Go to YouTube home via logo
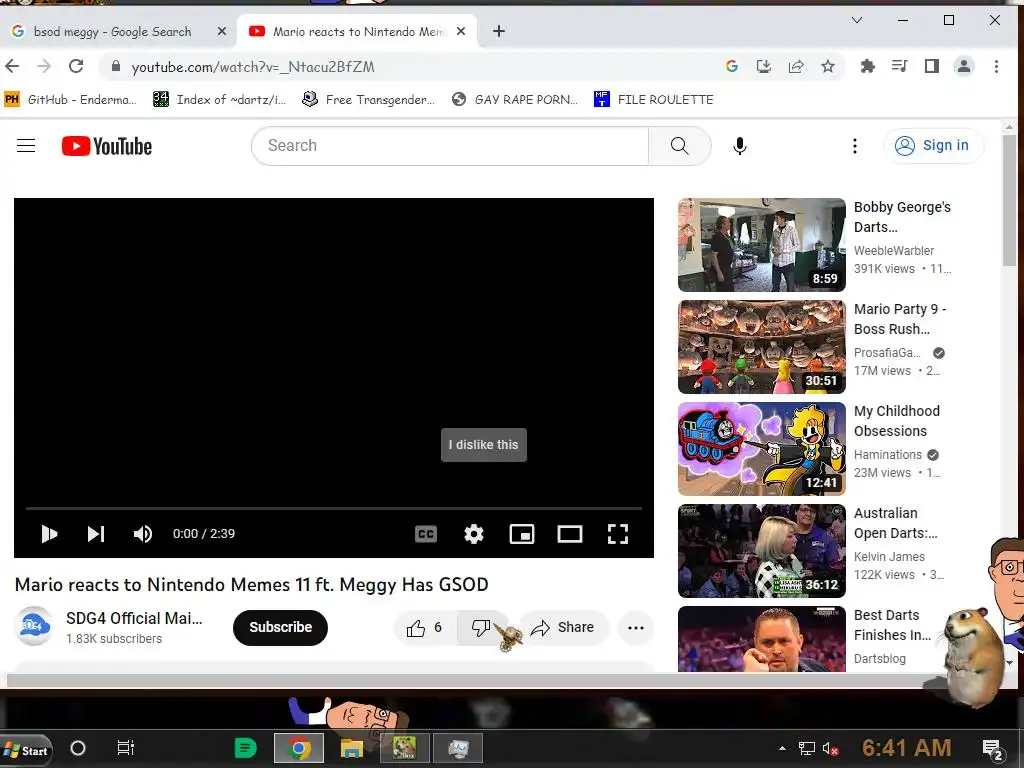 pyautogui.click(x=107, y=146)
